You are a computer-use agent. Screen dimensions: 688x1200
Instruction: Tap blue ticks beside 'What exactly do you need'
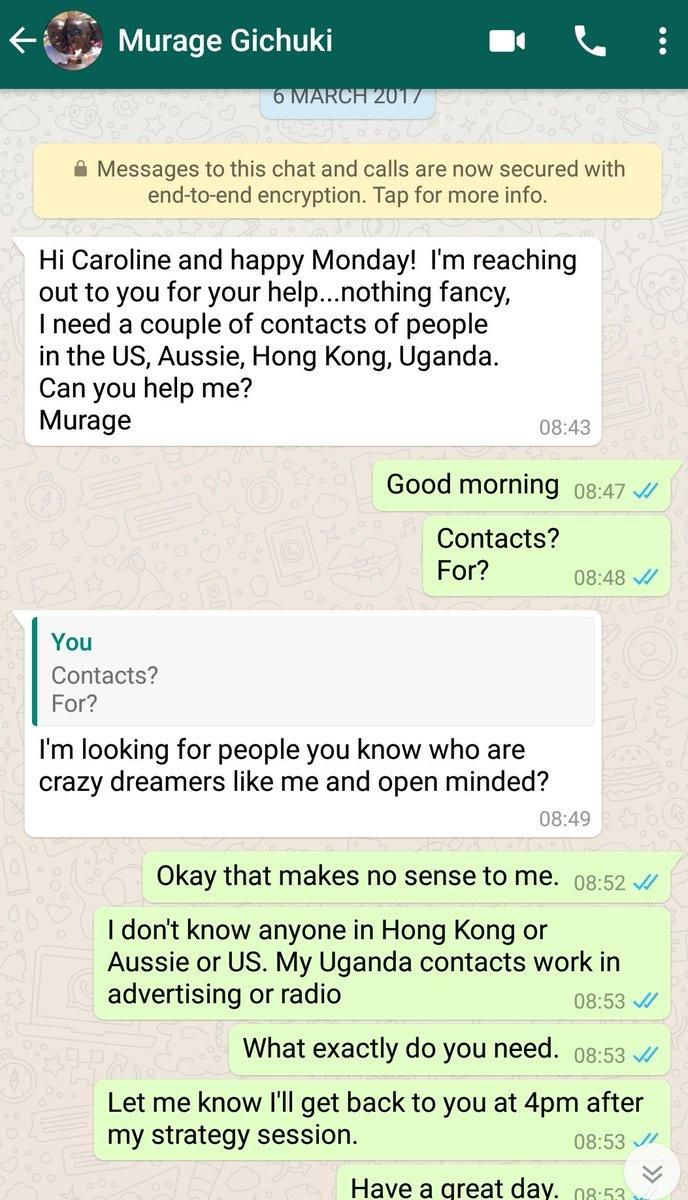(645, 1054)
